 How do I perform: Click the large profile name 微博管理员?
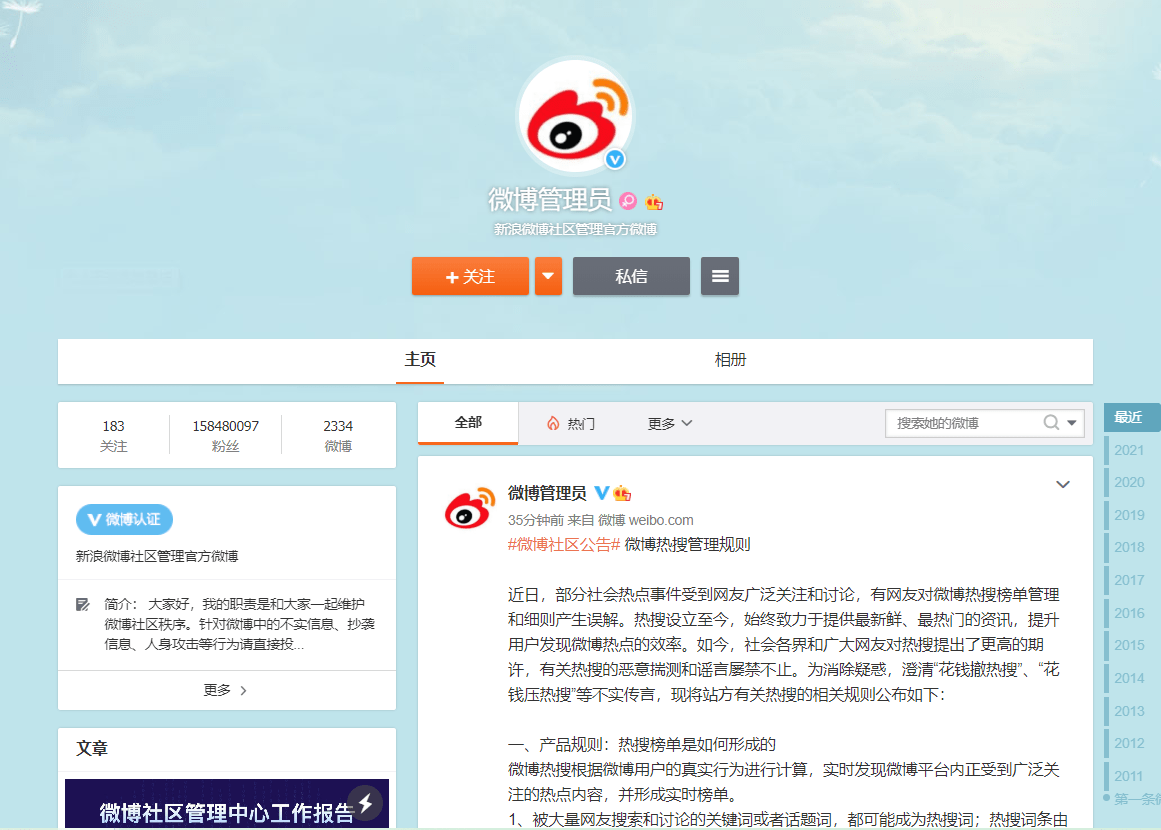point(549,200)
